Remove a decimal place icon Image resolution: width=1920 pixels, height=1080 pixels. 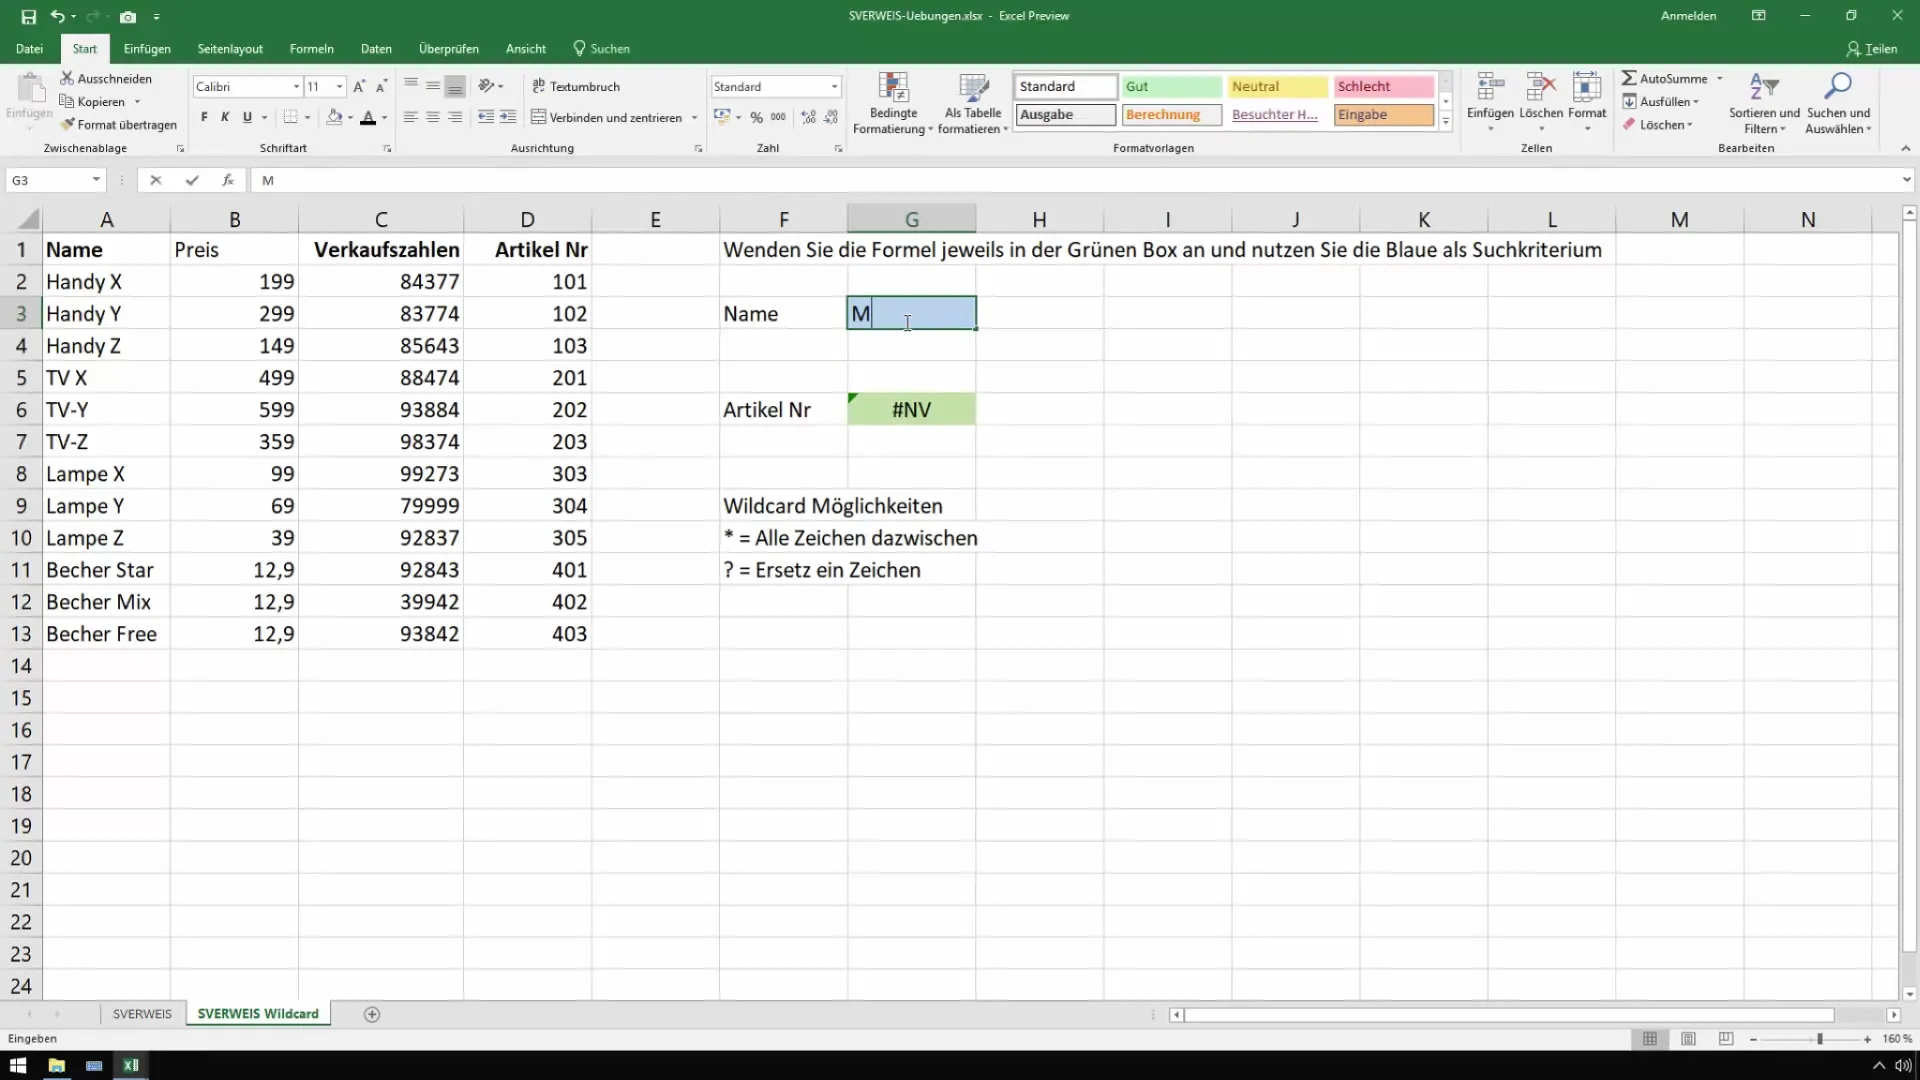[x=832, y=117]
